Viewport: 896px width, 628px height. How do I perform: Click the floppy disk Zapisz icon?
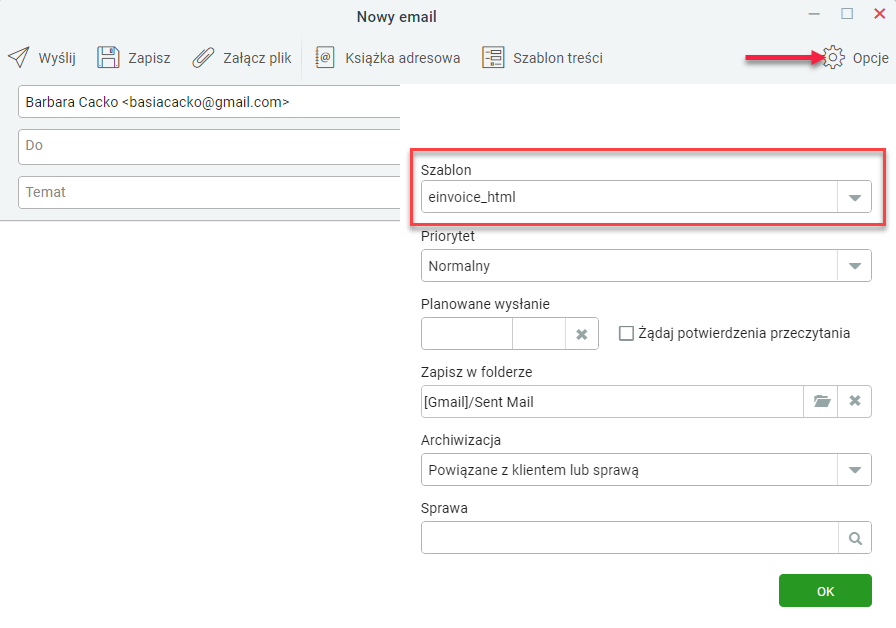point(108,58)
